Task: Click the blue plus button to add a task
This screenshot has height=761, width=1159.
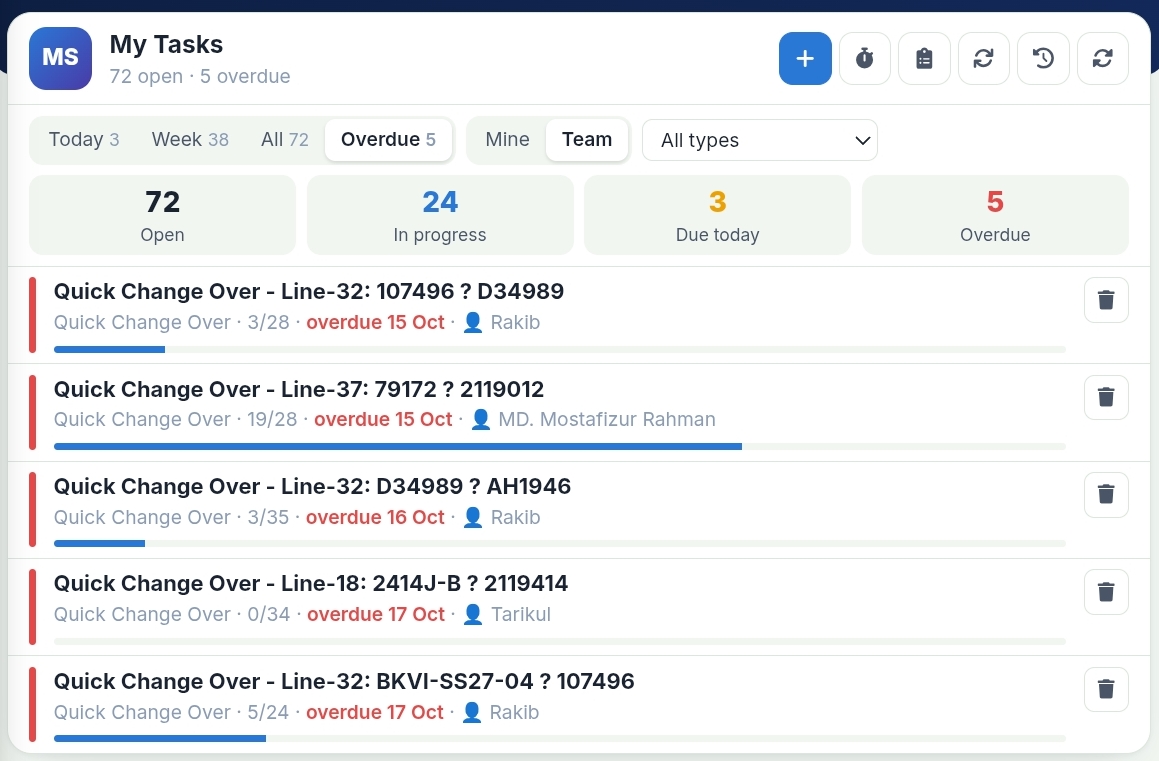Action: coord(805,58)
